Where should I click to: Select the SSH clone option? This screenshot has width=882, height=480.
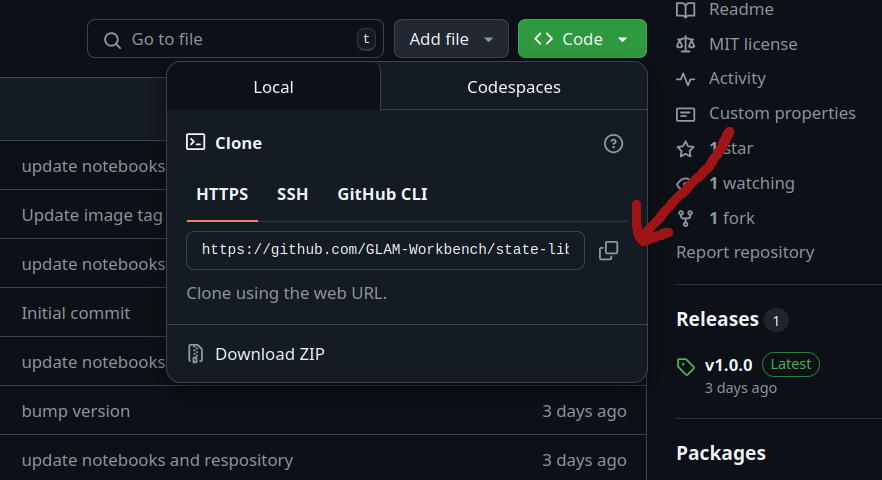[x=292, y=194]
